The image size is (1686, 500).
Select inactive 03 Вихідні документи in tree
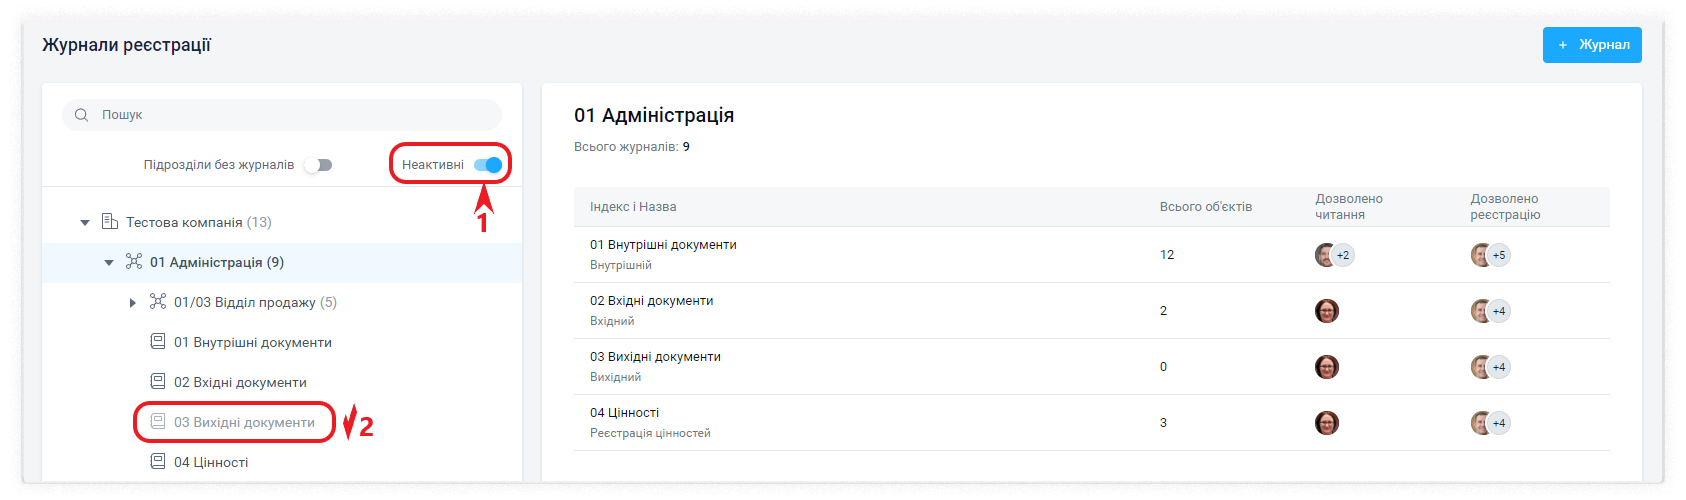click(x=244, y=422)
